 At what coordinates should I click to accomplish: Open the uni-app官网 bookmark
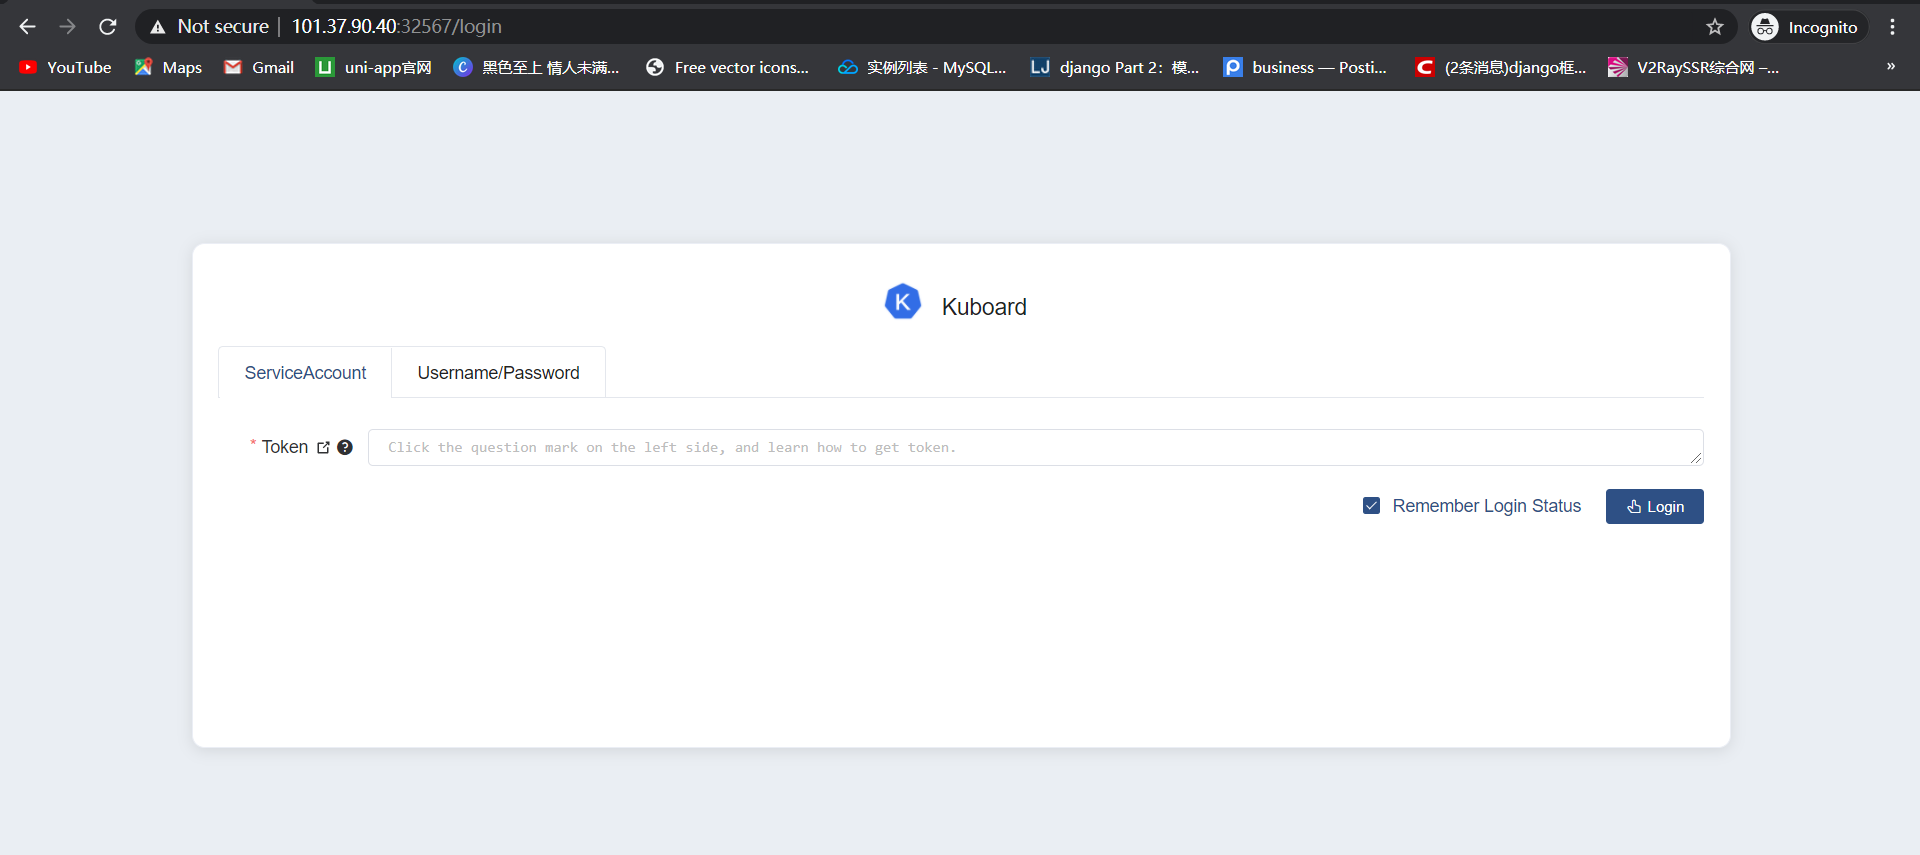[x=373, y=67]
